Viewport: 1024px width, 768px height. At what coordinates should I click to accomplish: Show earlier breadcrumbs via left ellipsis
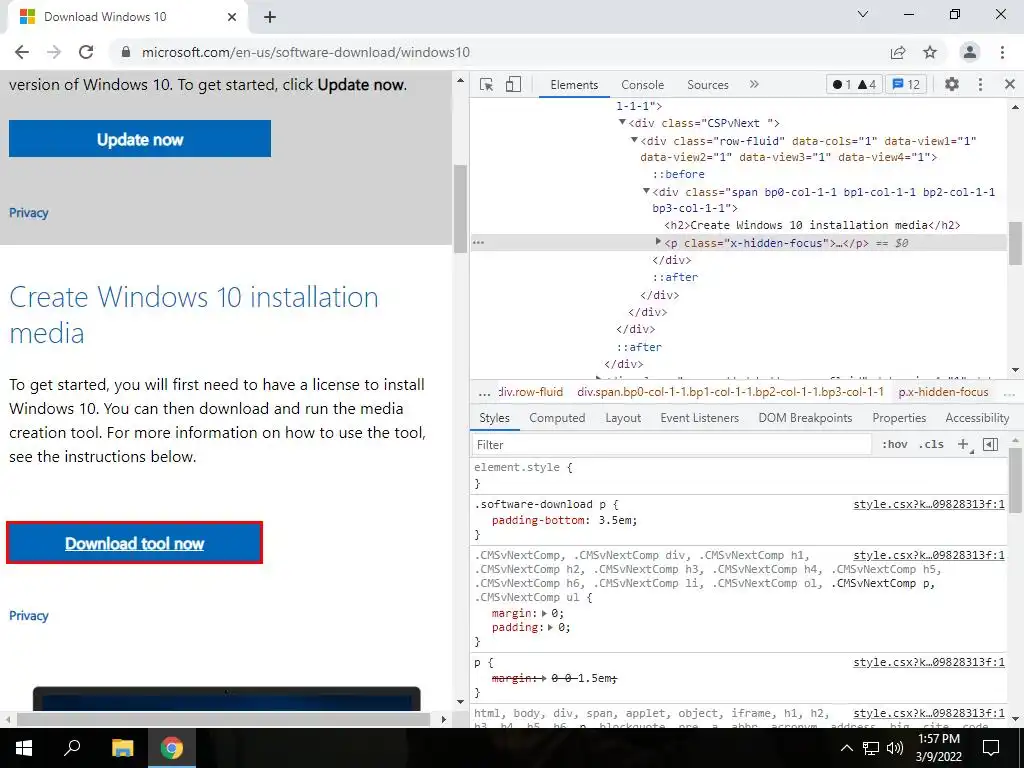click(x=484, y=393)
